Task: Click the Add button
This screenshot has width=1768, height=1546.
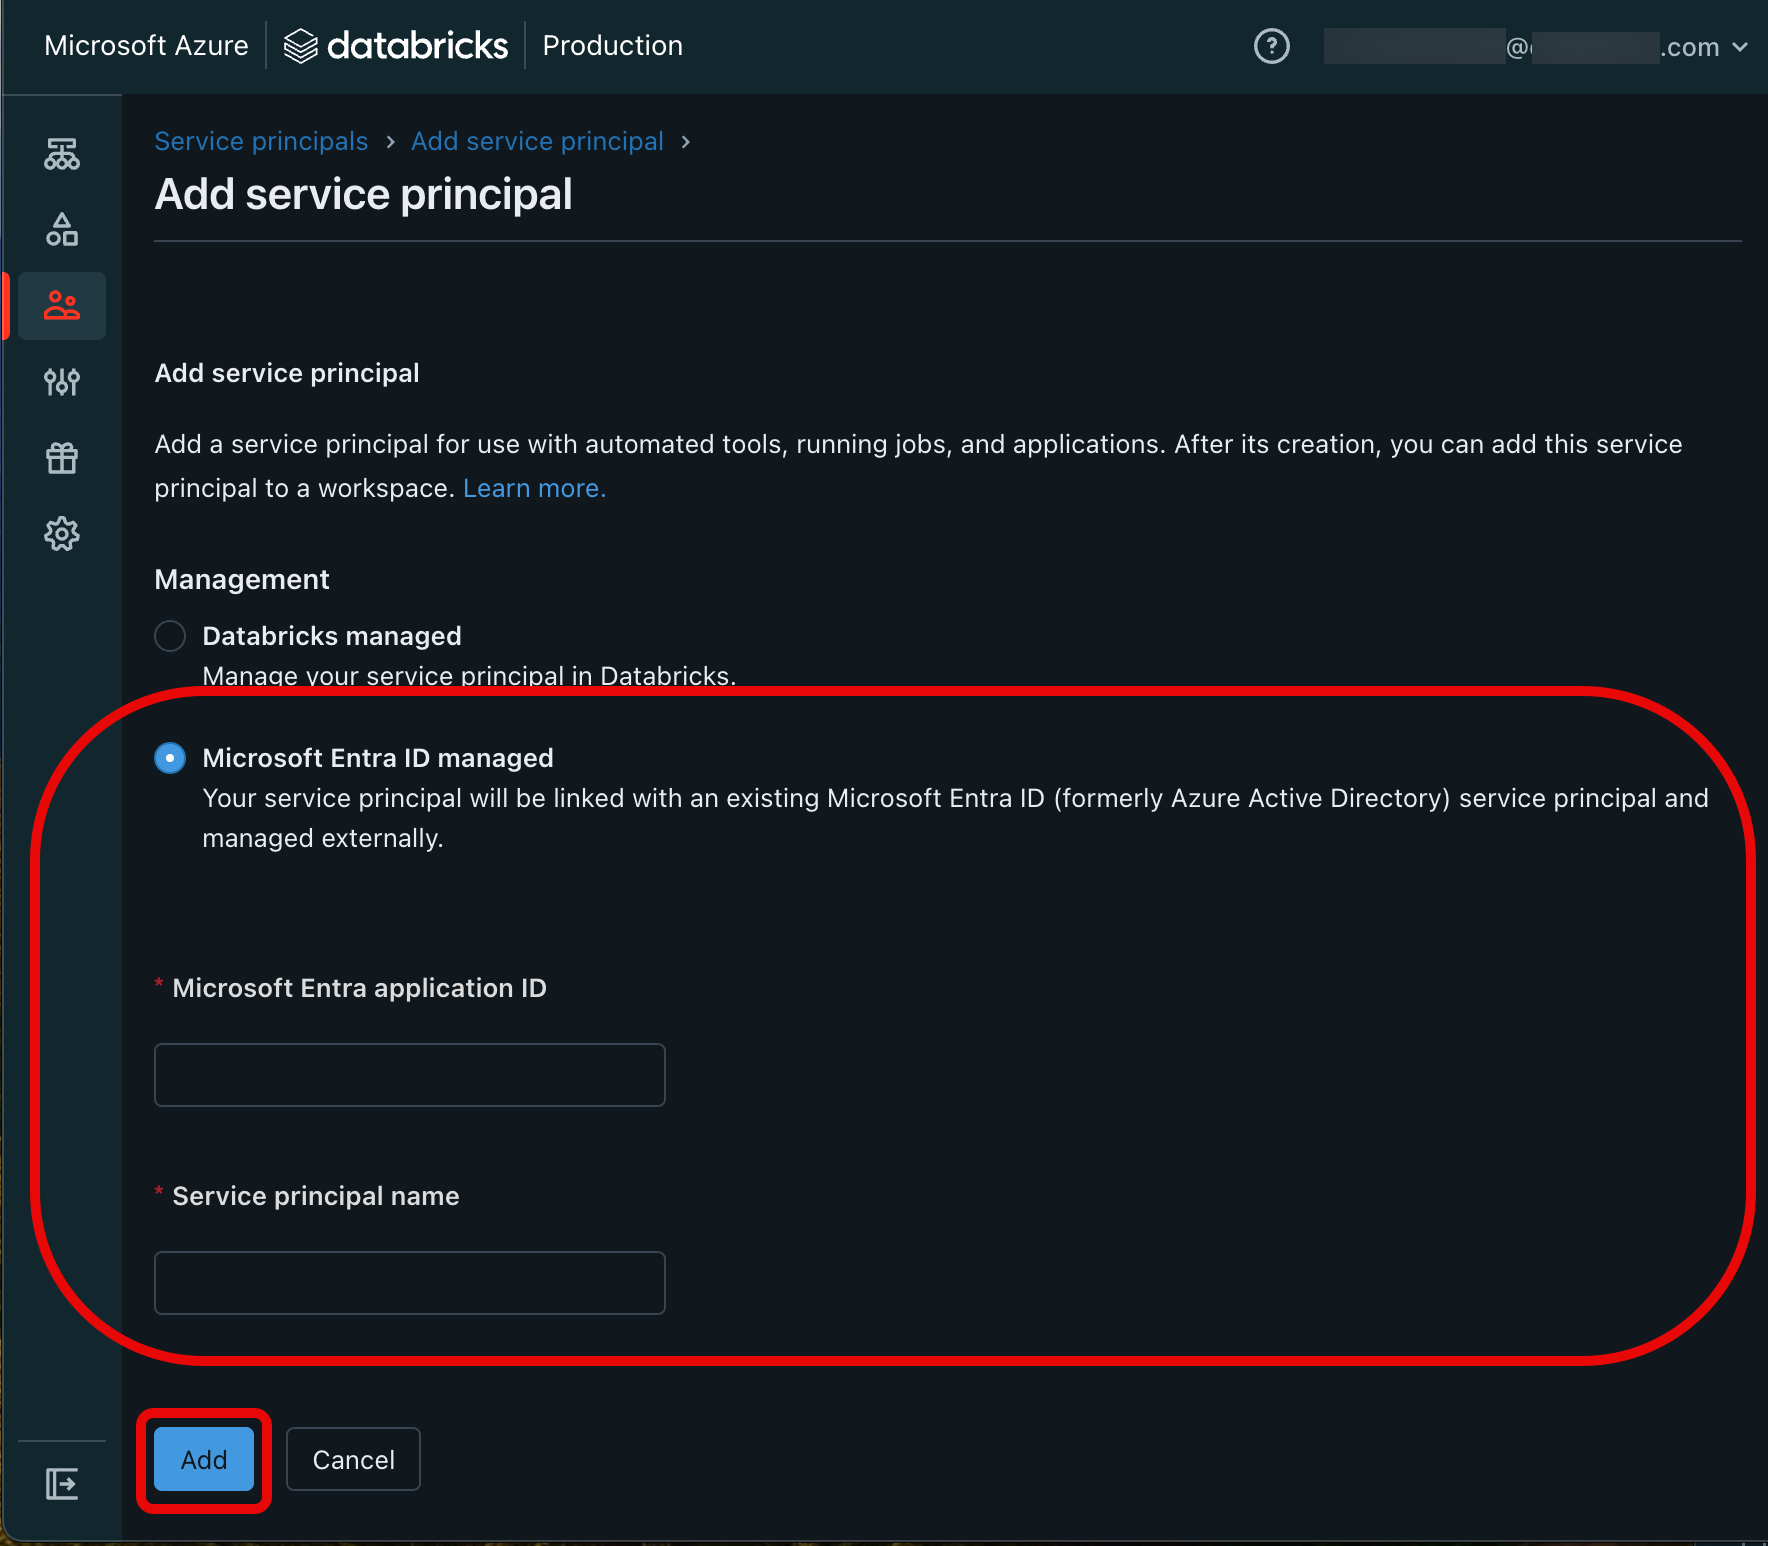Action: click(204, 1460)
